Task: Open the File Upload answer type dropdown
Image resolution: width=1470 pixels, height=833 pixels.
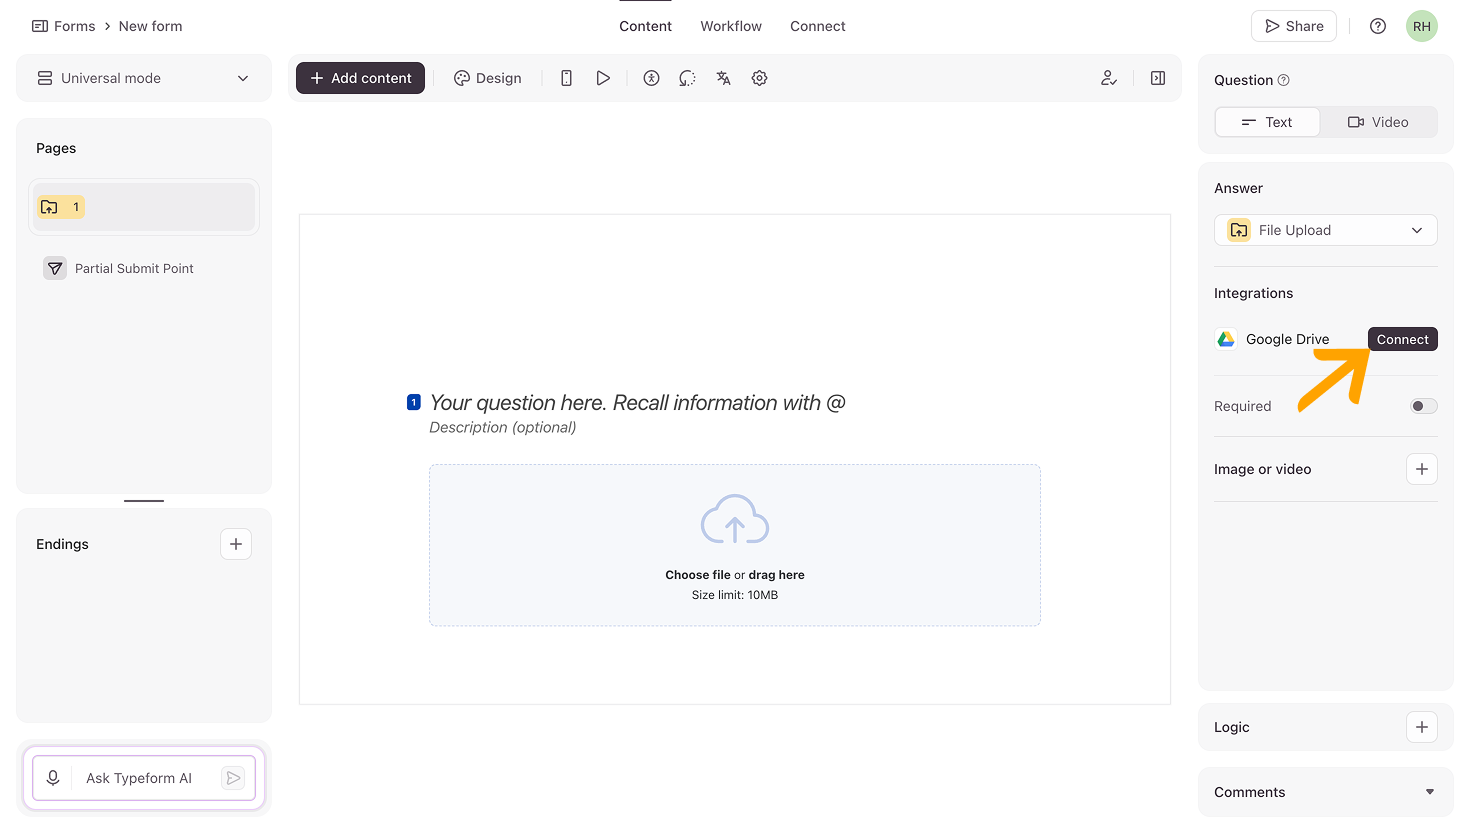Action: click(x=1326, y=230)
